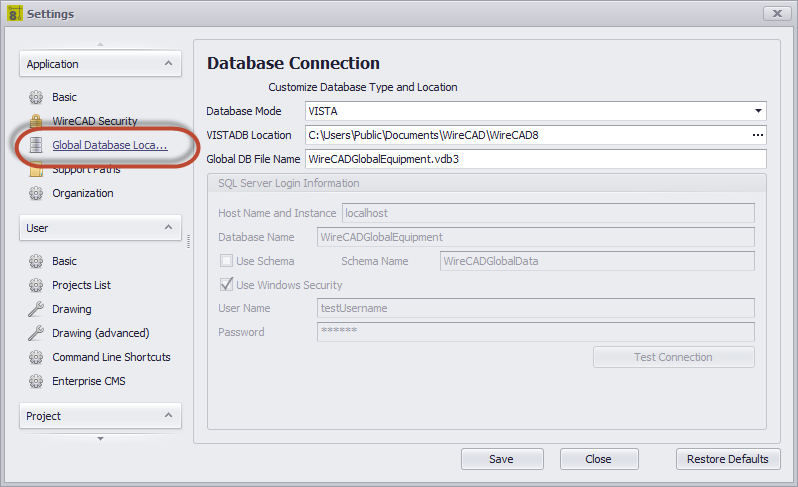Click the padlock icon for WireCAD Security

click(x=36, y=121)
